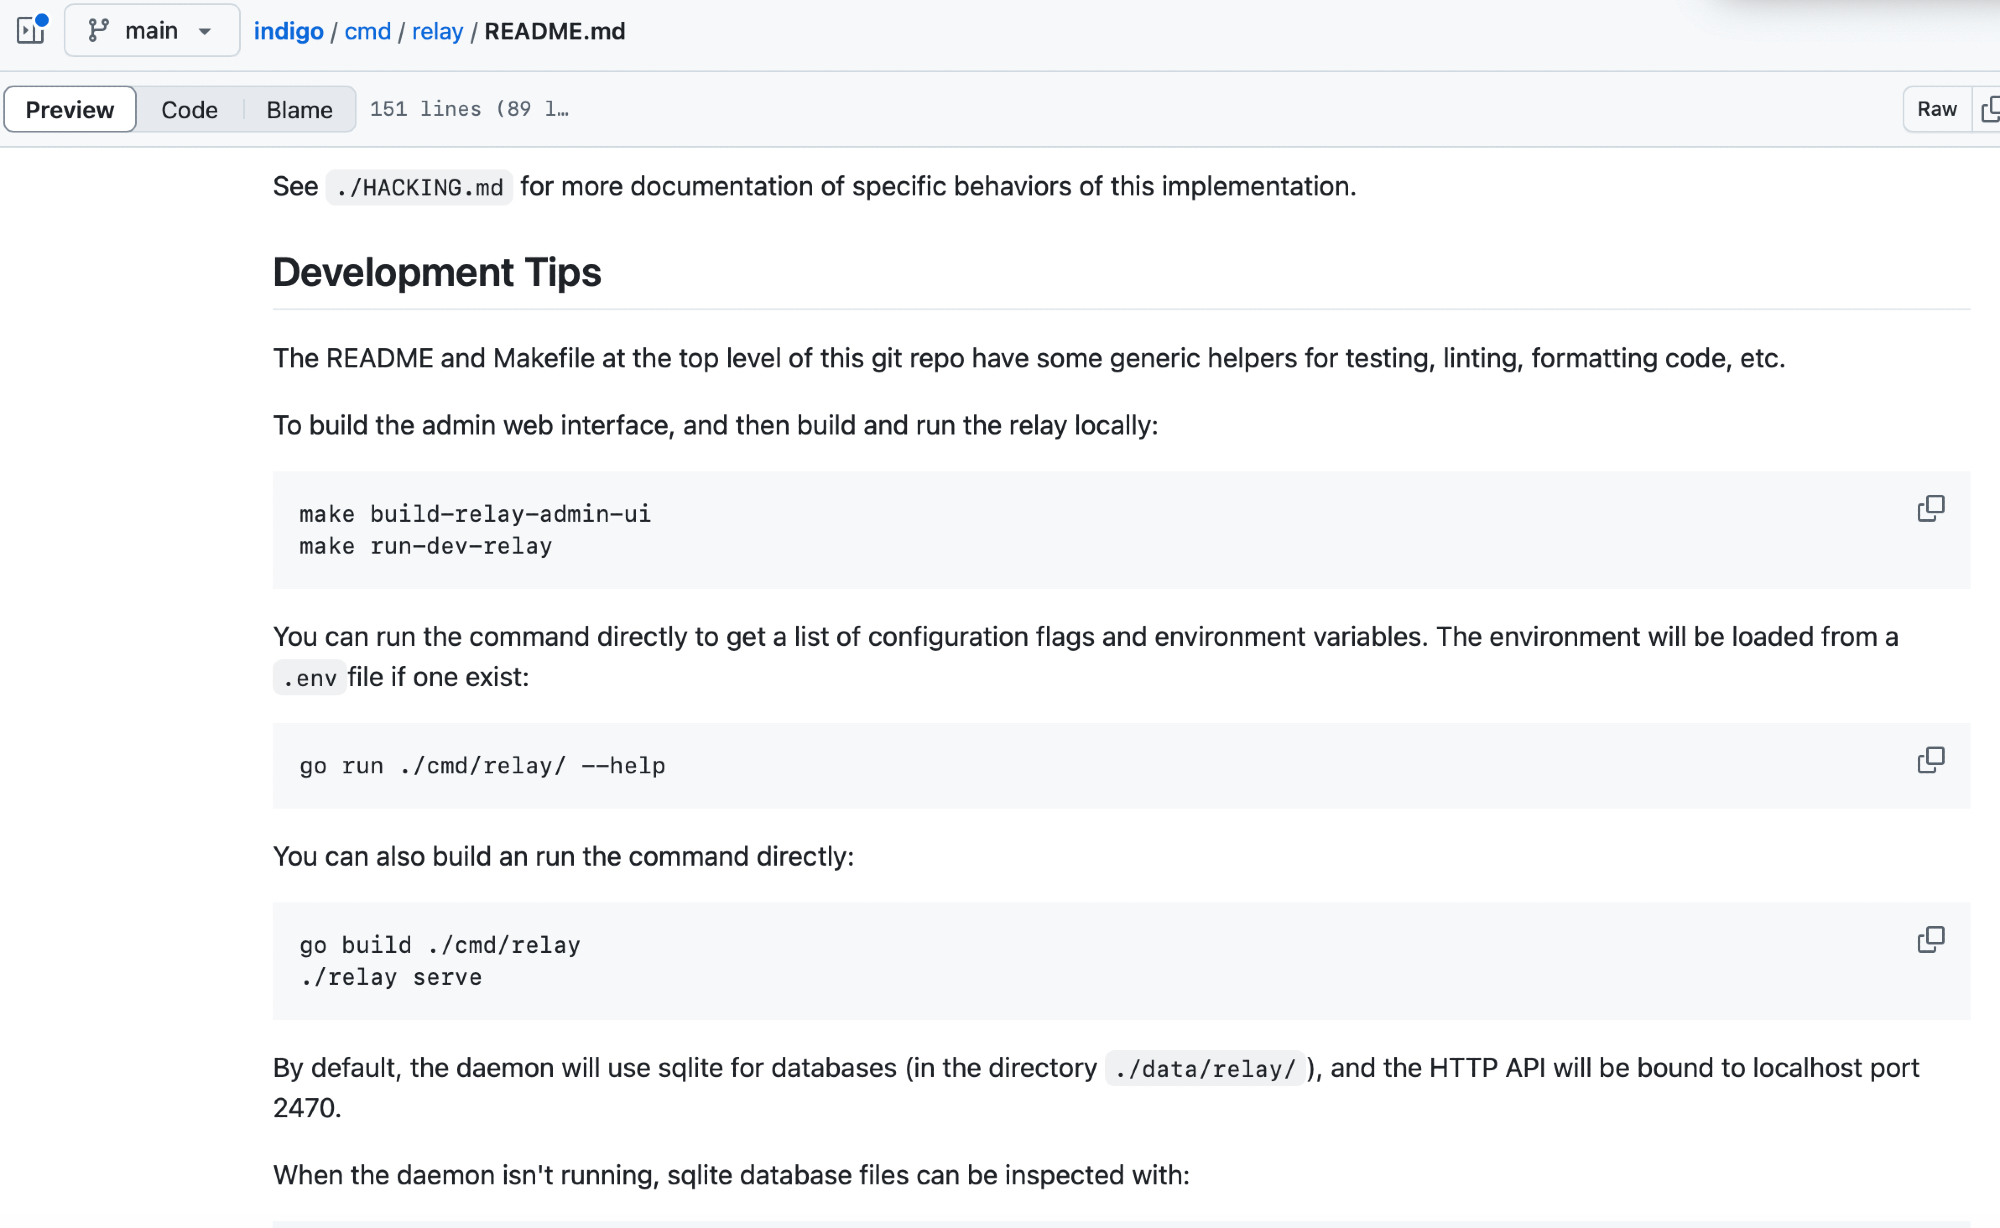Copy the go run --help command
The image size is (2000, 1228).
[x=1930, y=761]
